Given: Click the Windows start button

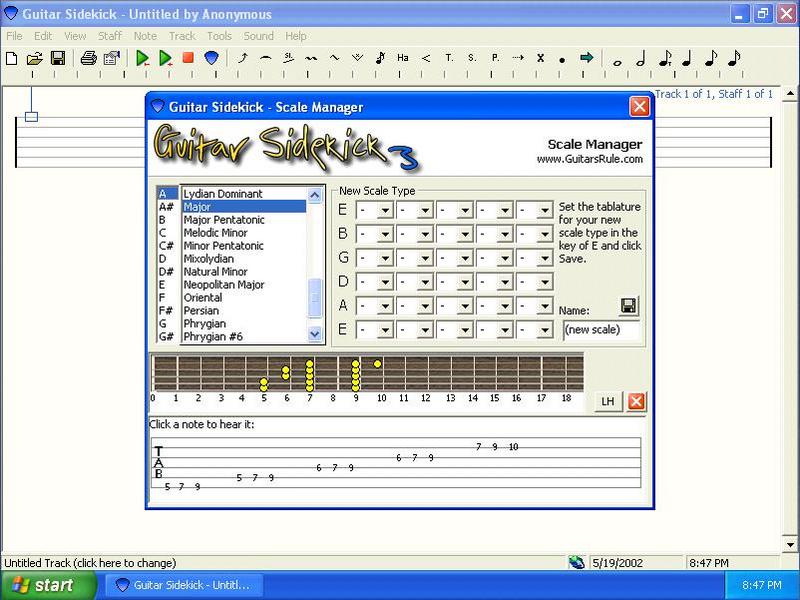Looking at the screenshot, I should 47,585.
